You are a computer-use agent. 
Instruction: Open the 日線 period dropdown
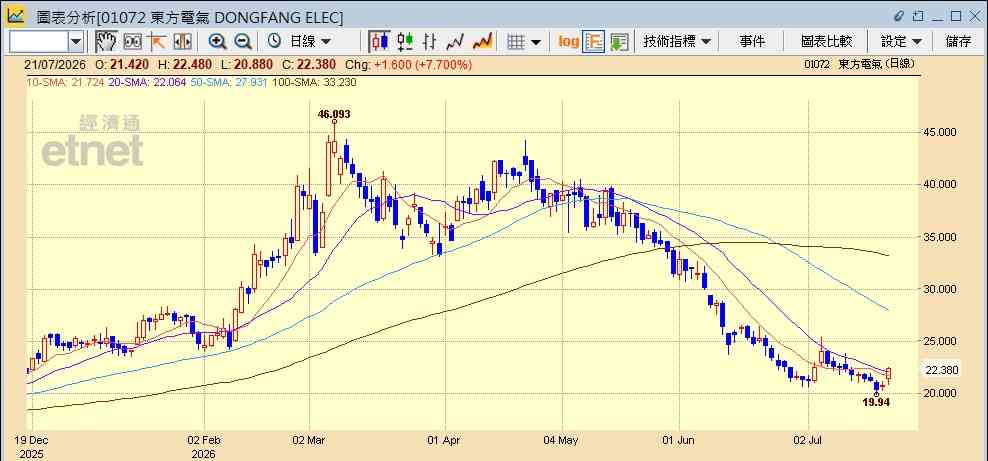tap(300, 42)
